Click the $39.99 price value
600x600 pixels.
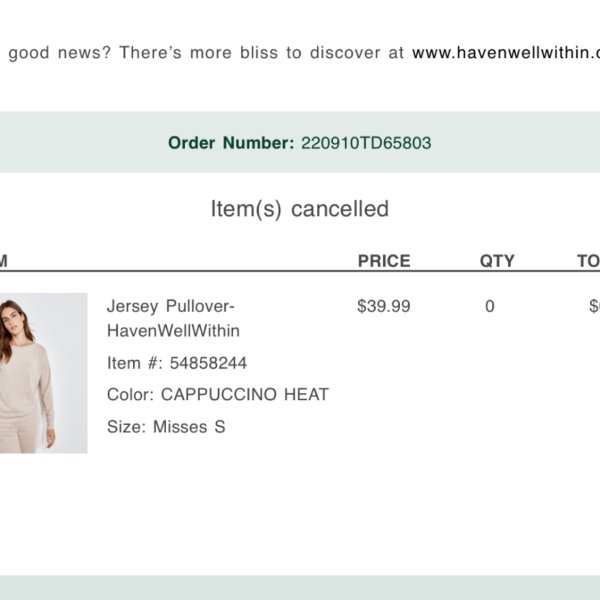pyautogui.click(x=384, y=306)
